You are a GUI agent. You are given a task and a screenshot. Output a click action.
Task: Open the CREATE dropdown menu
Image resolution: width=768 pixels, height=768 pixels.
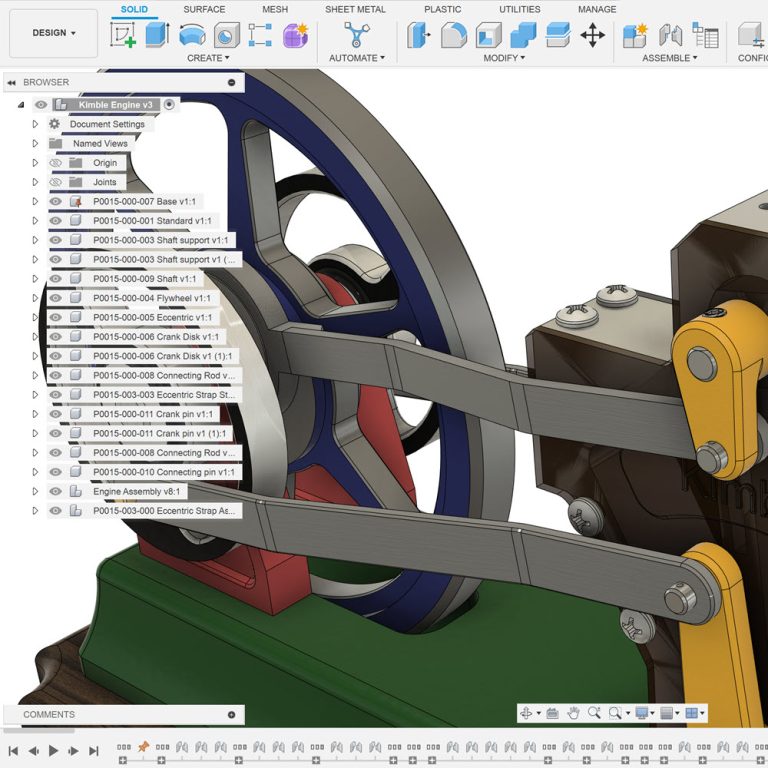(208, 58)
